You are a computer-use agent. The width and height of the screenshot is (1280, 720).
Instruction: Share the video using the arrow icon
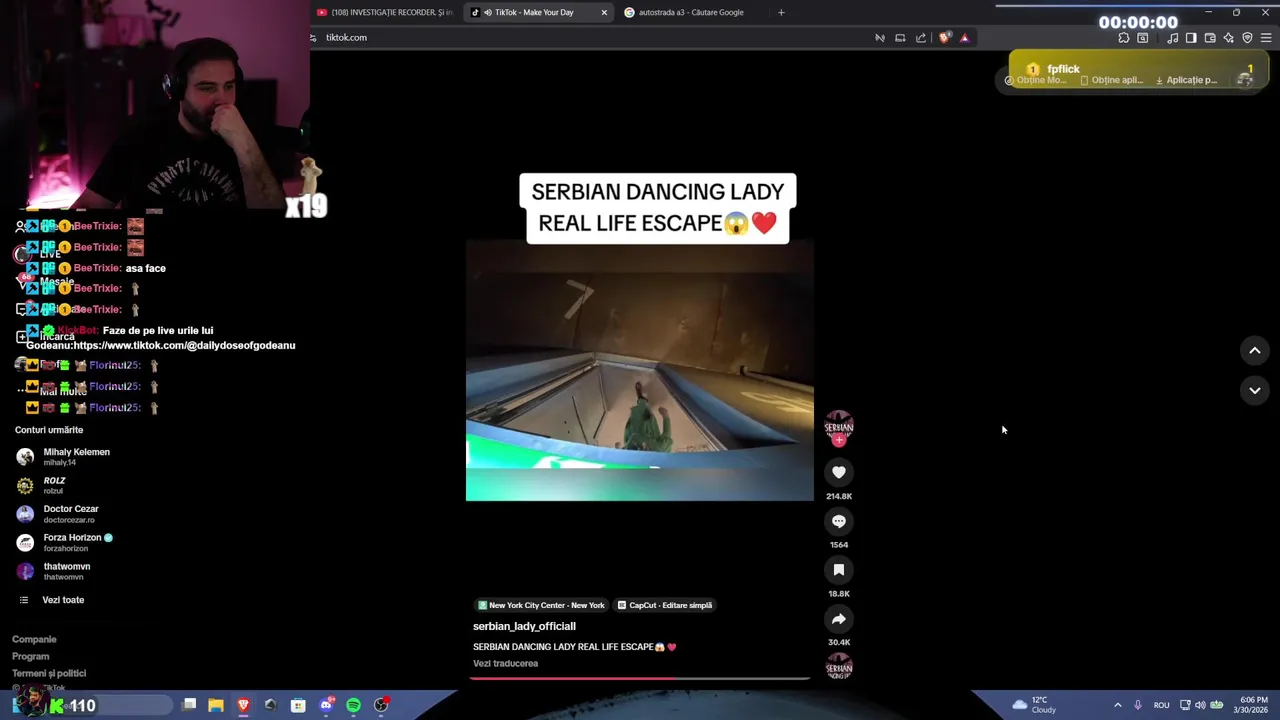[x=839, y=619]
